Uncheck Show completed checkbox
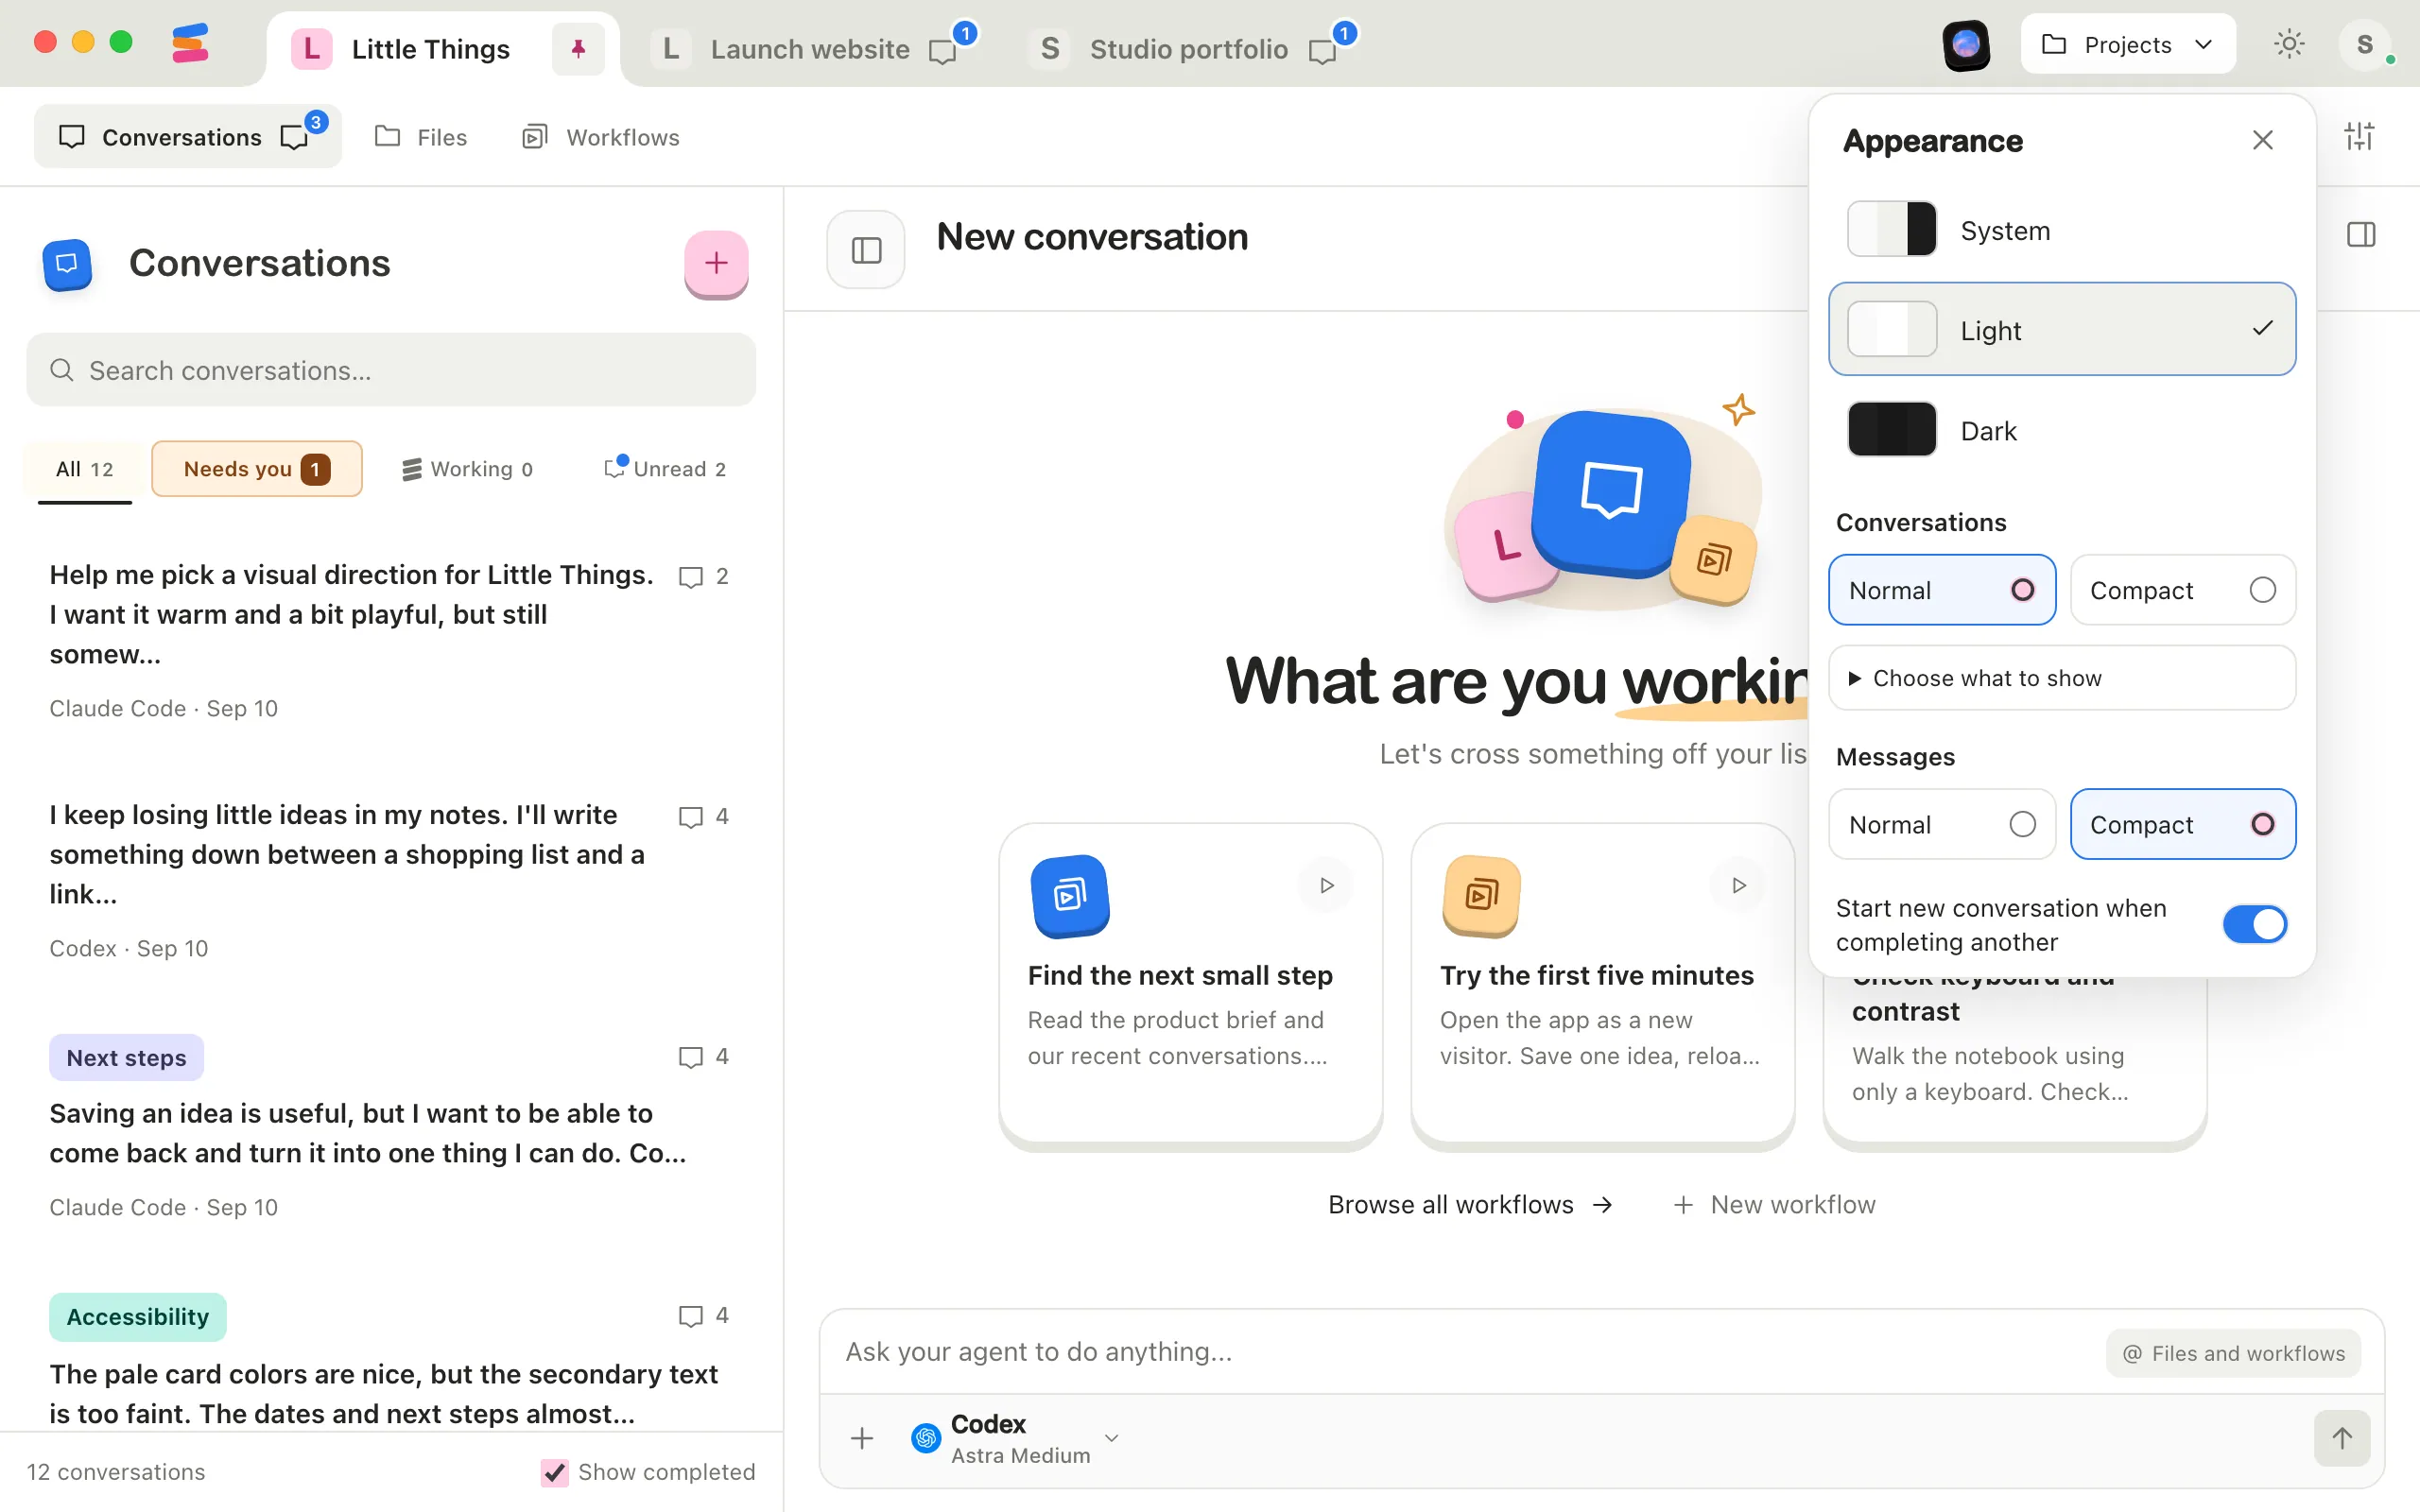Image resolution: width=2420 pixels, height=1512 pixels. point(554,1472)
